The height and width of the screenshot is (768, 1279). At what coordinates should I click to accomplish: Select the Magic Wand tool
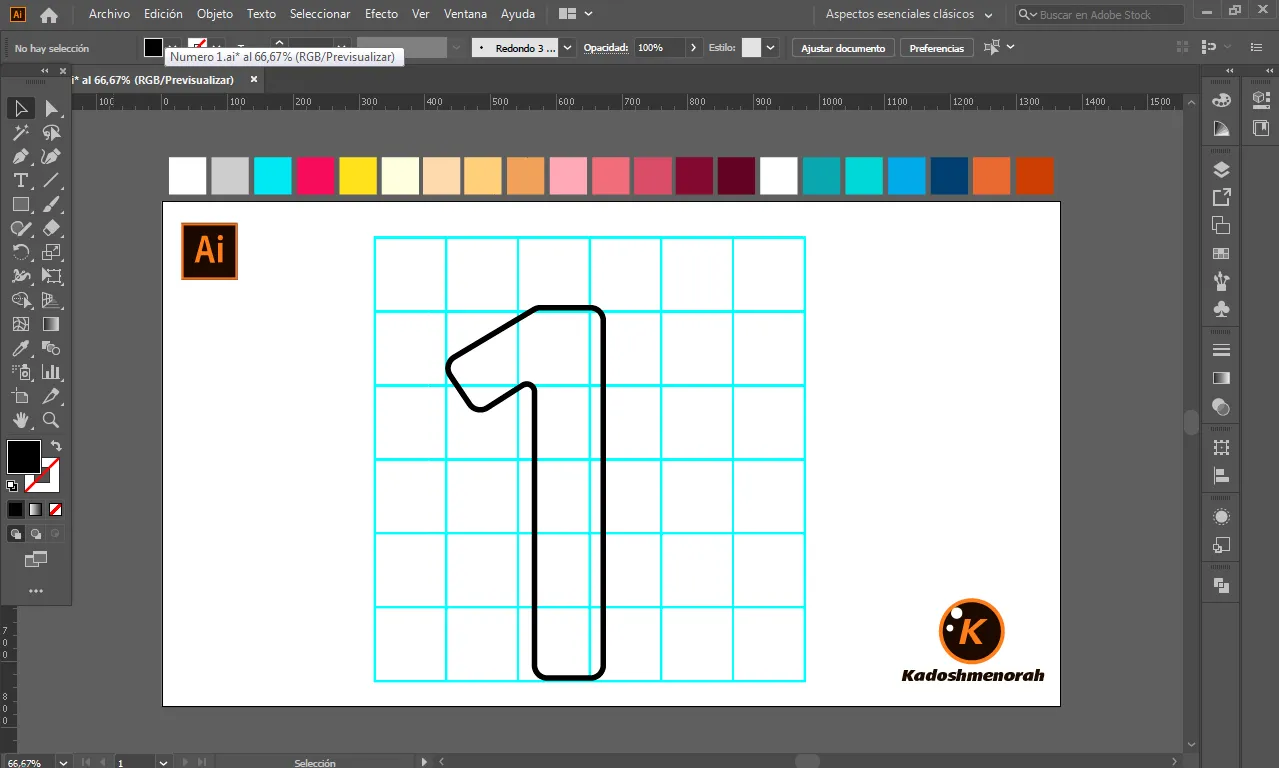pyautogui.click(x=21, y=132)
